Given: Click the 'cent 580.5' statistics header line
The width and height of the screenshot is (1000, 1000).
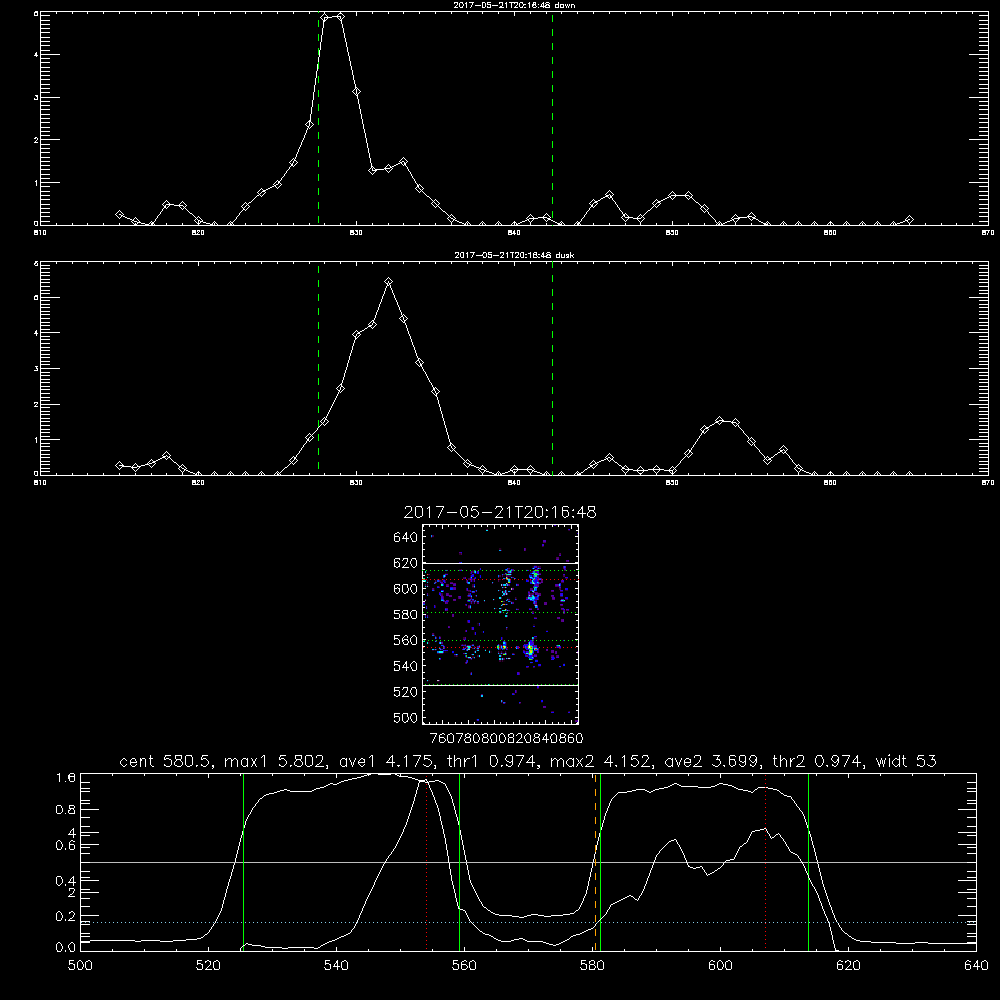Looking at the screenshot, I should [x=528, y=761].
